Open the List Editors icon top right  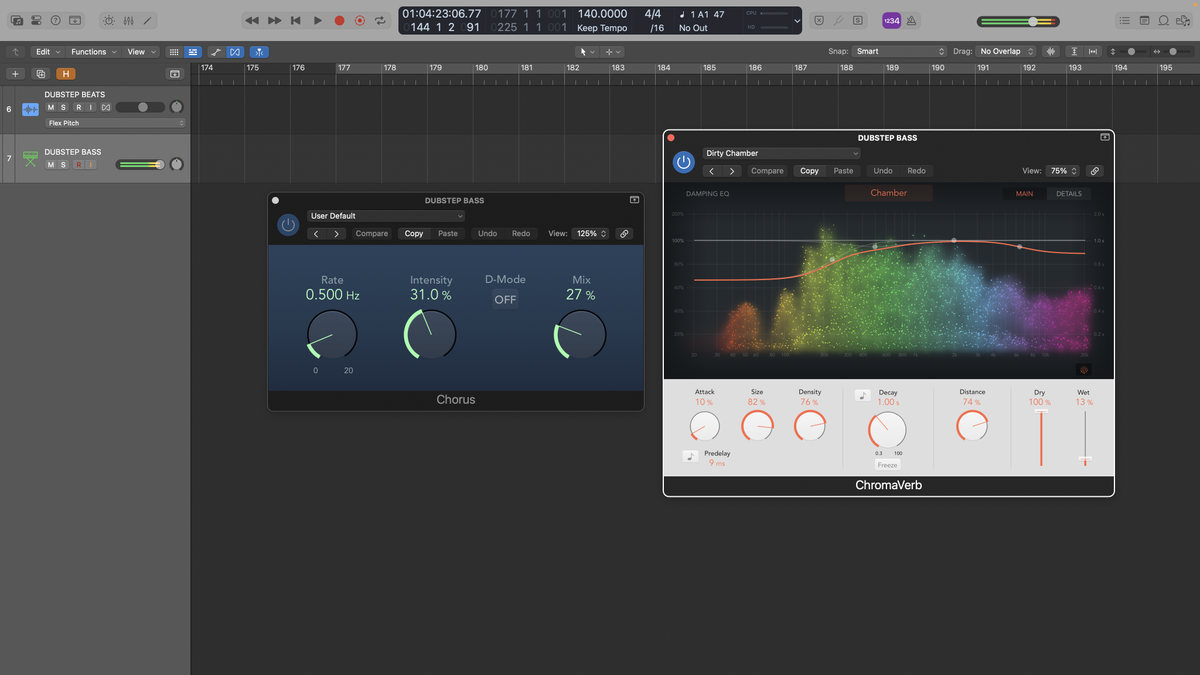(1123, 20)
